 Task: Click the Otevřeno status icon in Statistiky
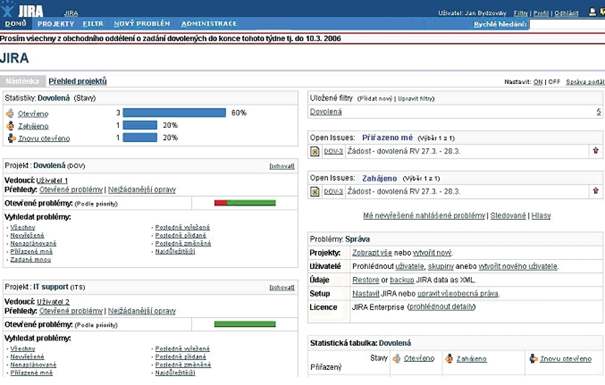(x=10, y=113)
